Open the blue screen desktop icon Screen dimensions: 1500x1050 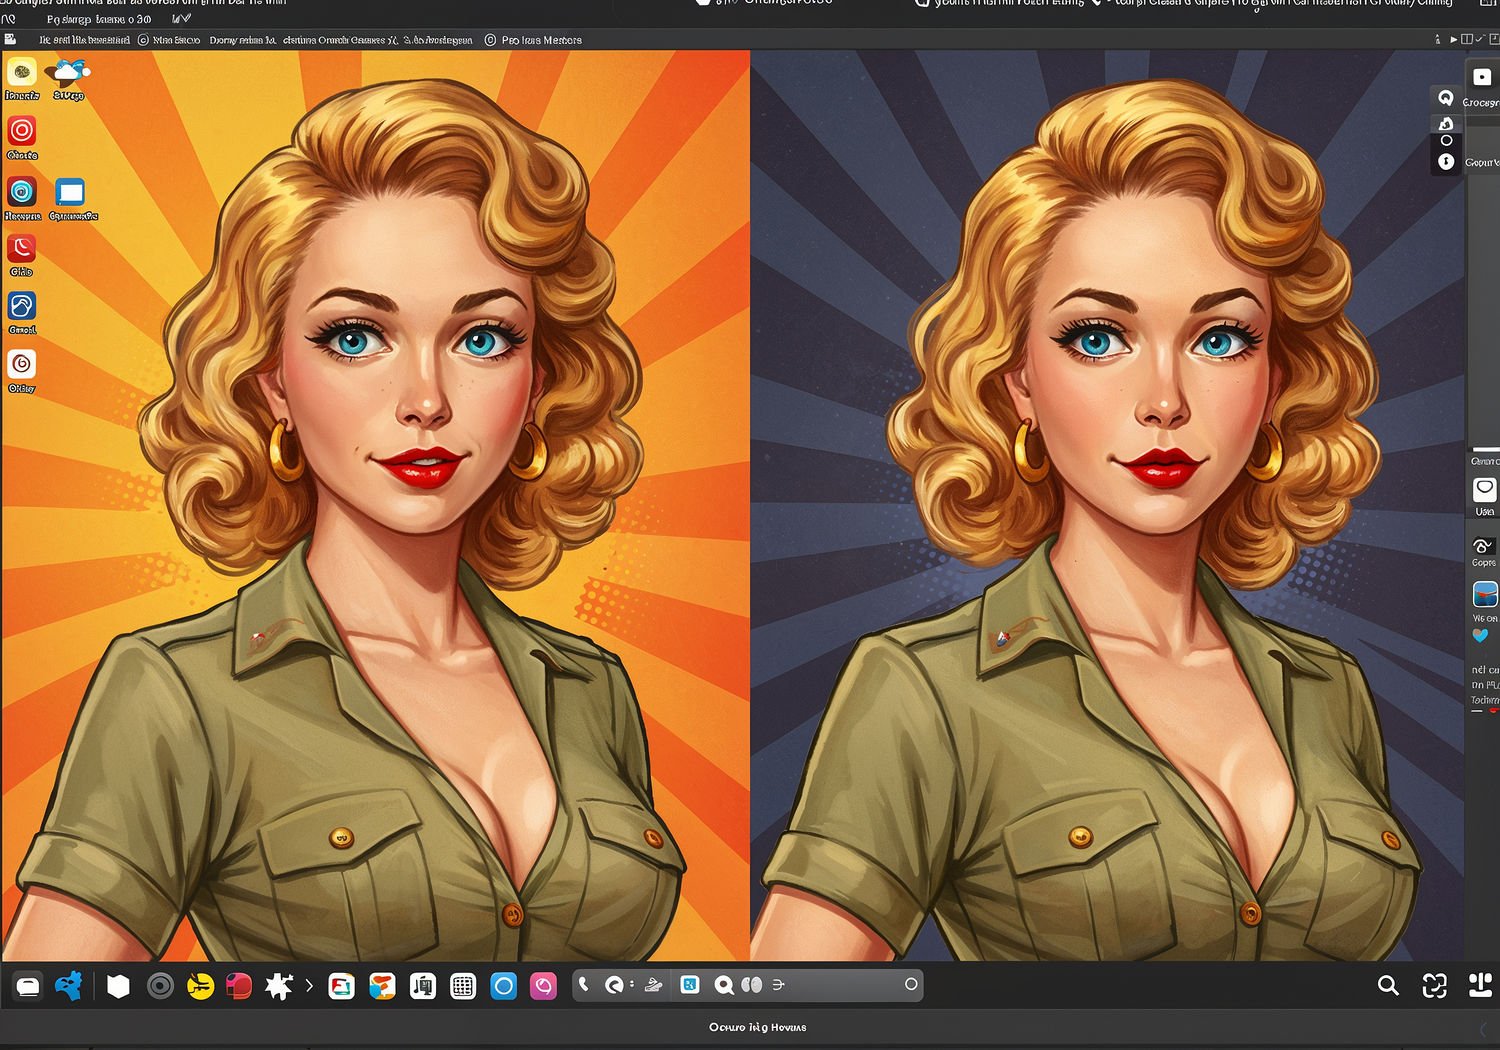[70, 192]
